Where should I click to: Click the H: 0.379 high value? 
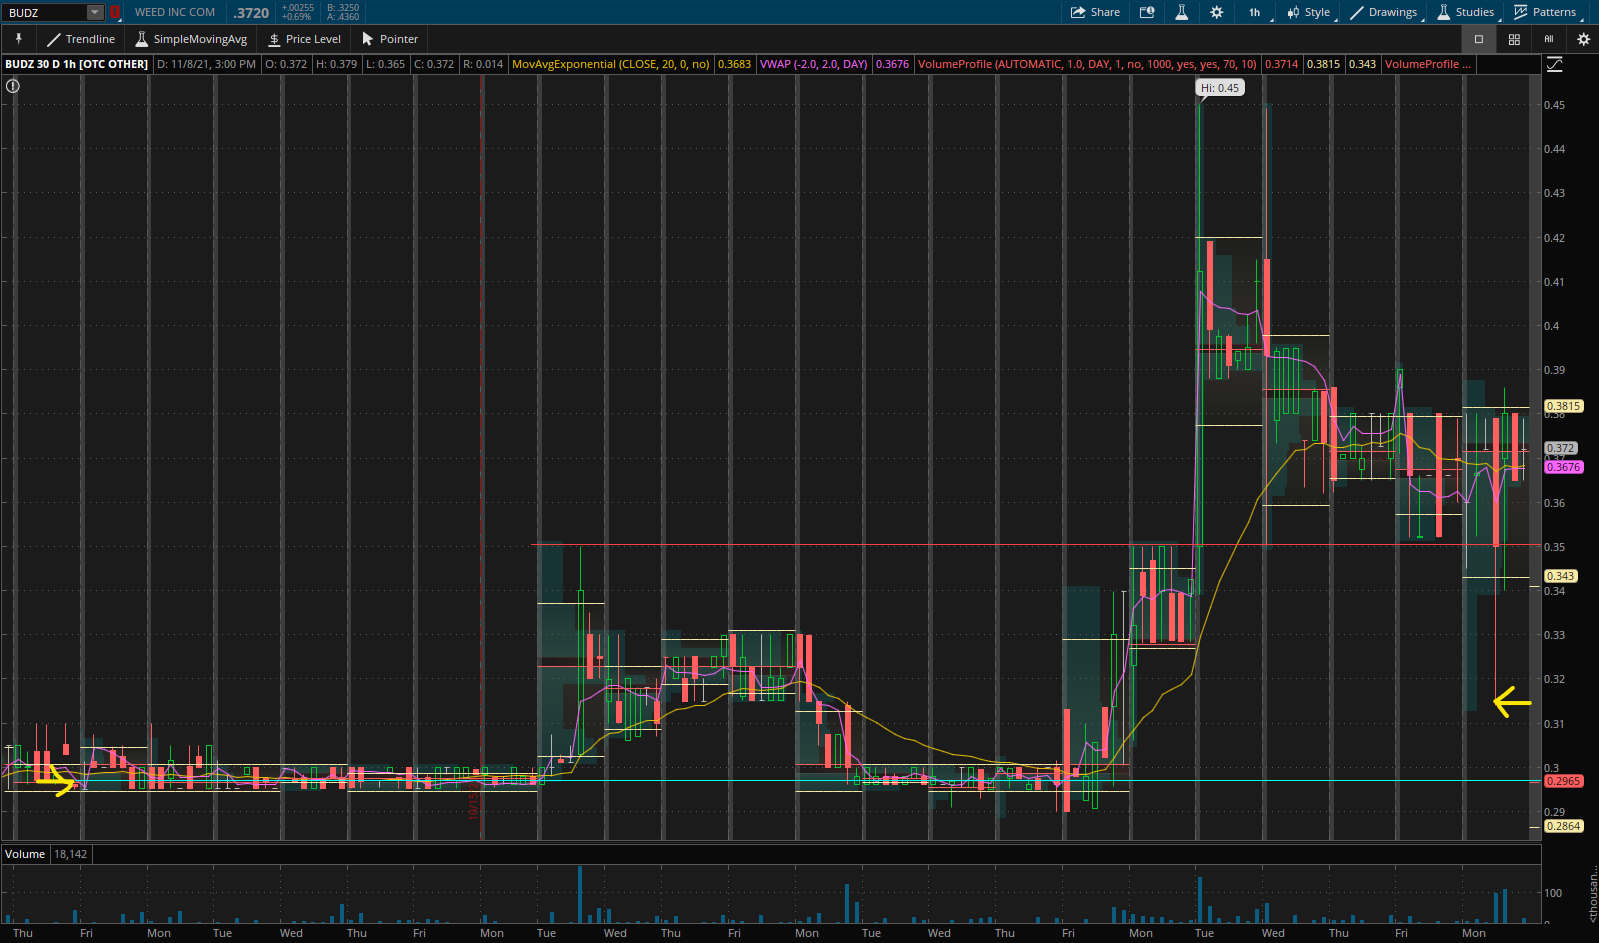point(336,64)
